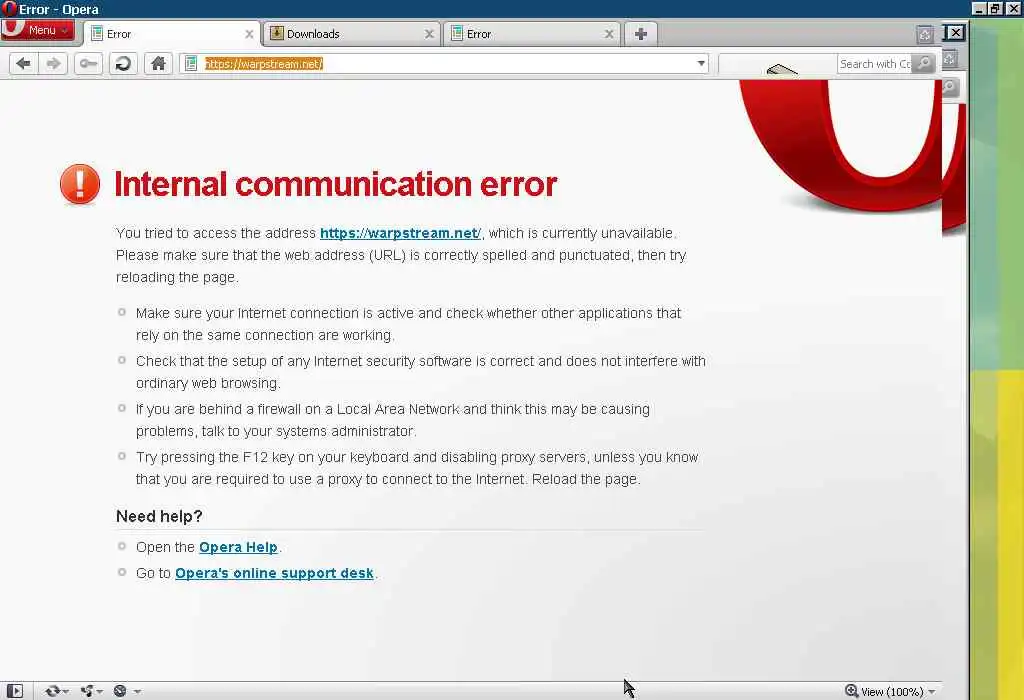This screenshot has width=1024, height=700.
Task: Follow the https://warpstream.net/ link in error text
Action: click(400, 233)
